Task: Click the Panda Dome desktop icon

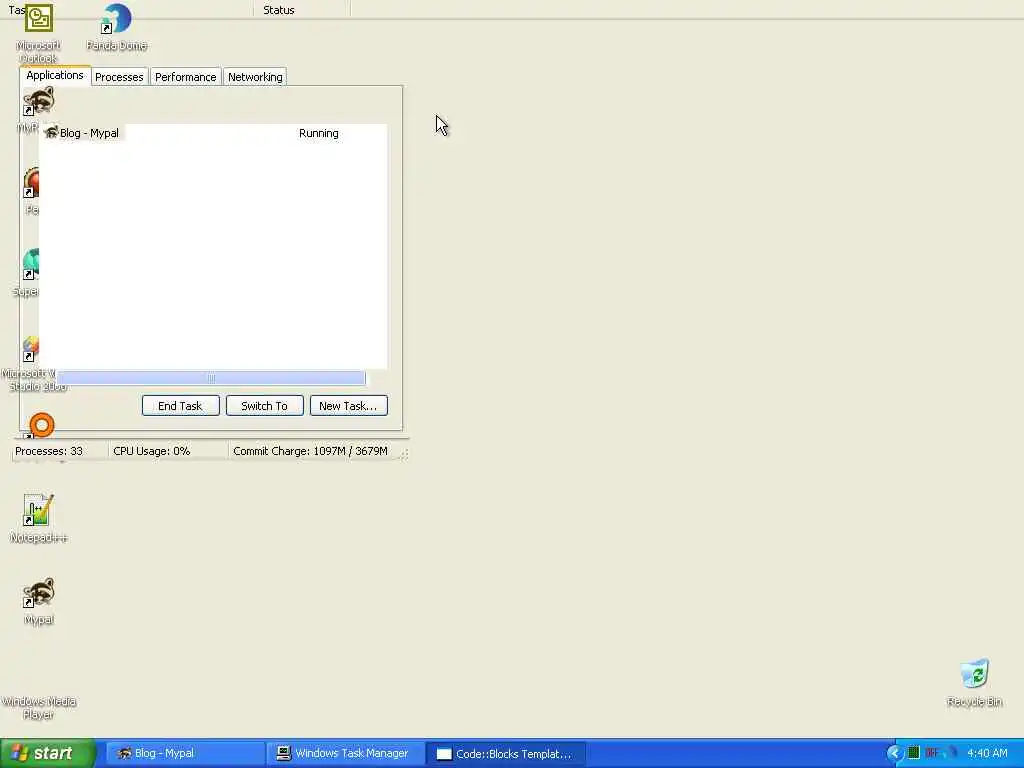Action: (116, 27)
